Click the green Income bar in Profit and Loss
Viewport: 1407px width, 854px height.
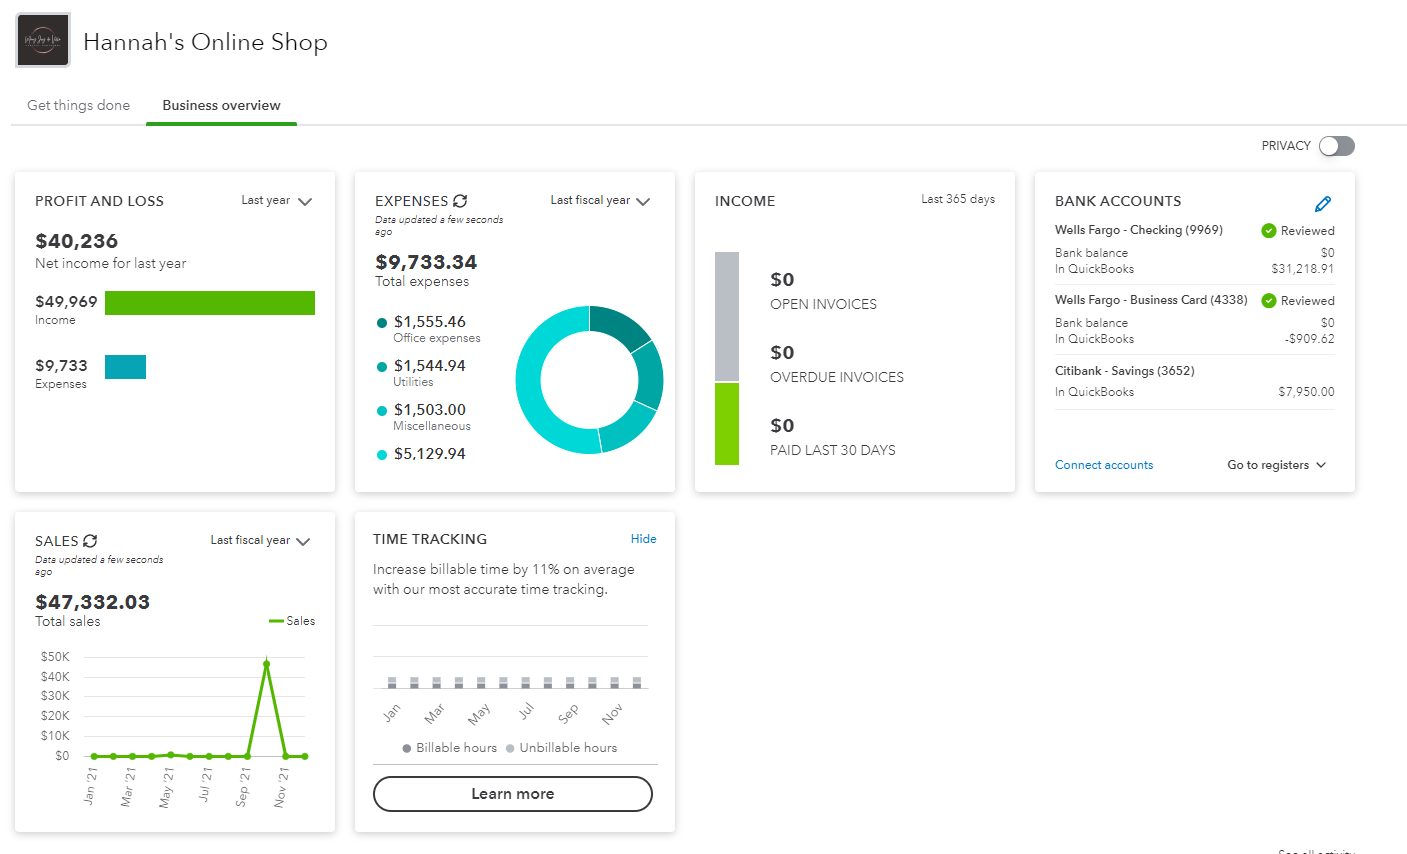click(210, 303)
